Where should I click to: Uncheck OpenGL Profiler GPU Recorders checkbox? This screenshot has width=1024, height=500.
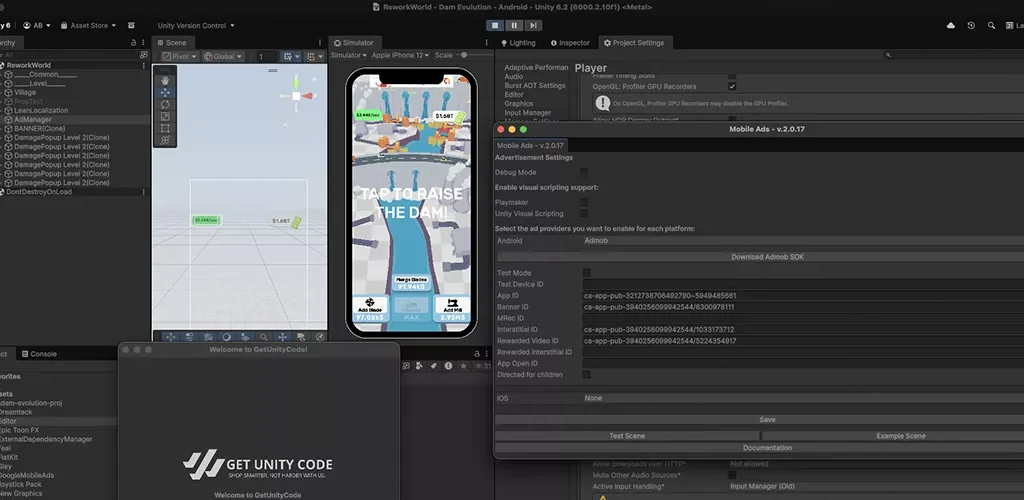[x=732, y=86]
